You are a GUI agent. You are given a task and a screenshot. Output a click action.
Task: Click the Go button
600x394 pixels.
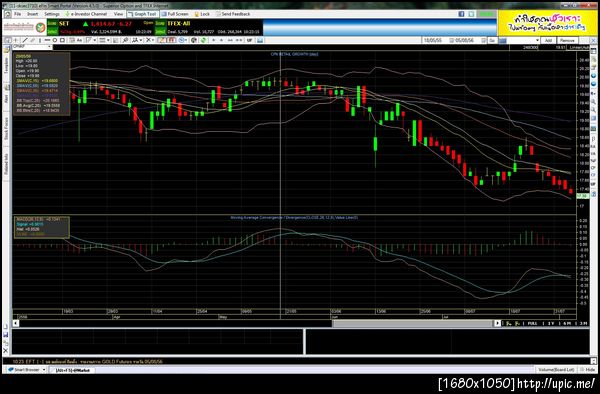click(x=492, y=40)
